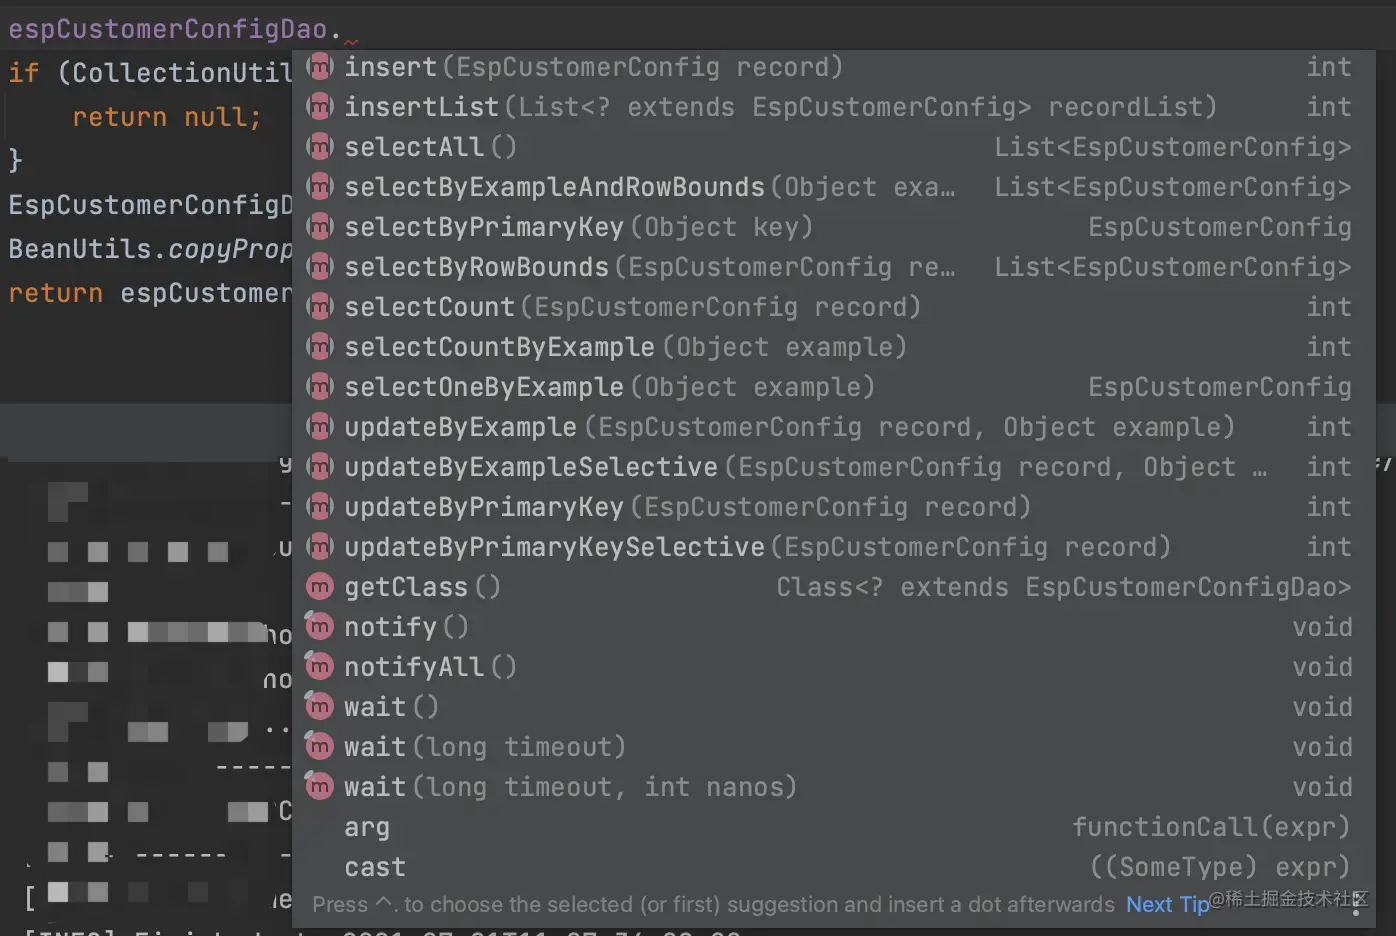
Task: Select the selectAll() completion
Action: pos(833,147)
